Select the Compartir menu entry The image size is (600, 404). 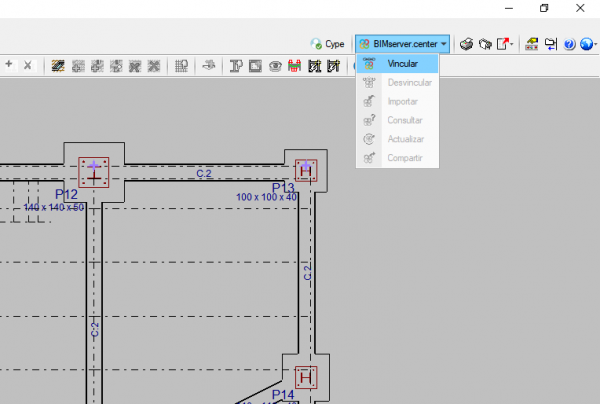tap(397, 158)
